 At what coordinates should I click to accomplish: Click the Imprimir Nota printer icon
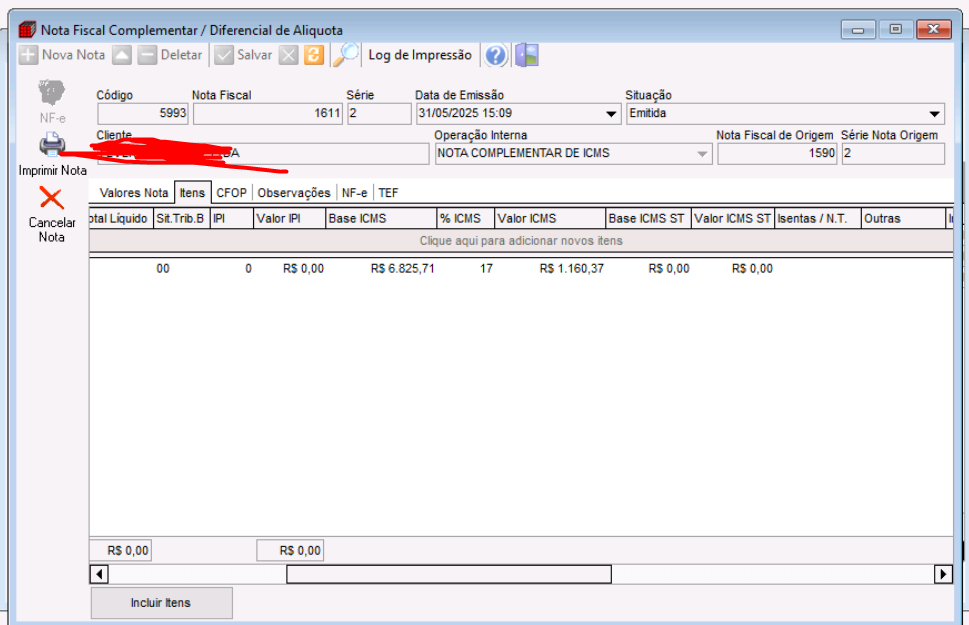tap(52, 145)
